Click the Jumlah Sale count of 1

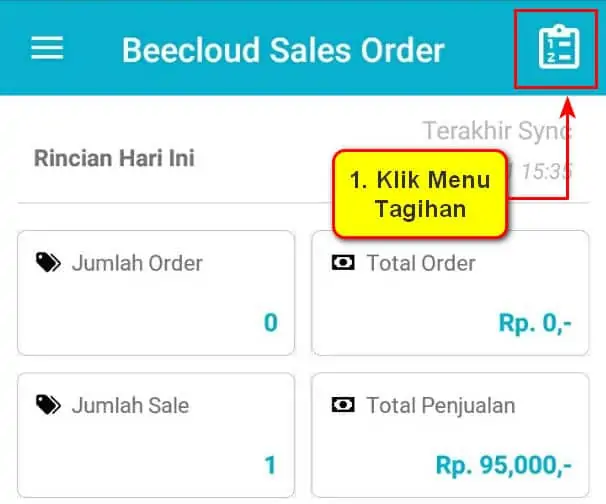point(271,465)
